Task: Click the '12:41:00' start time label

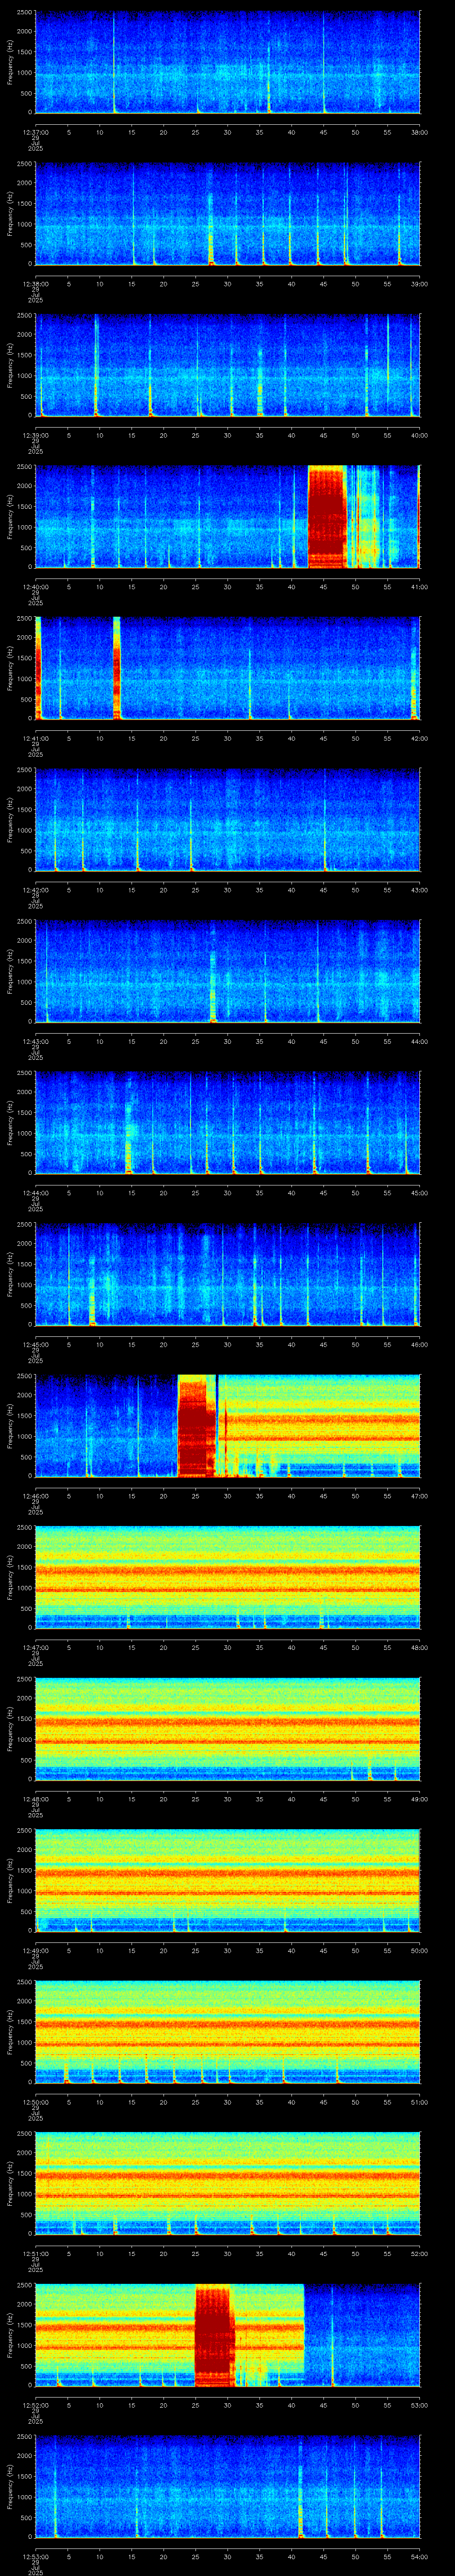Action: point(35,737)
